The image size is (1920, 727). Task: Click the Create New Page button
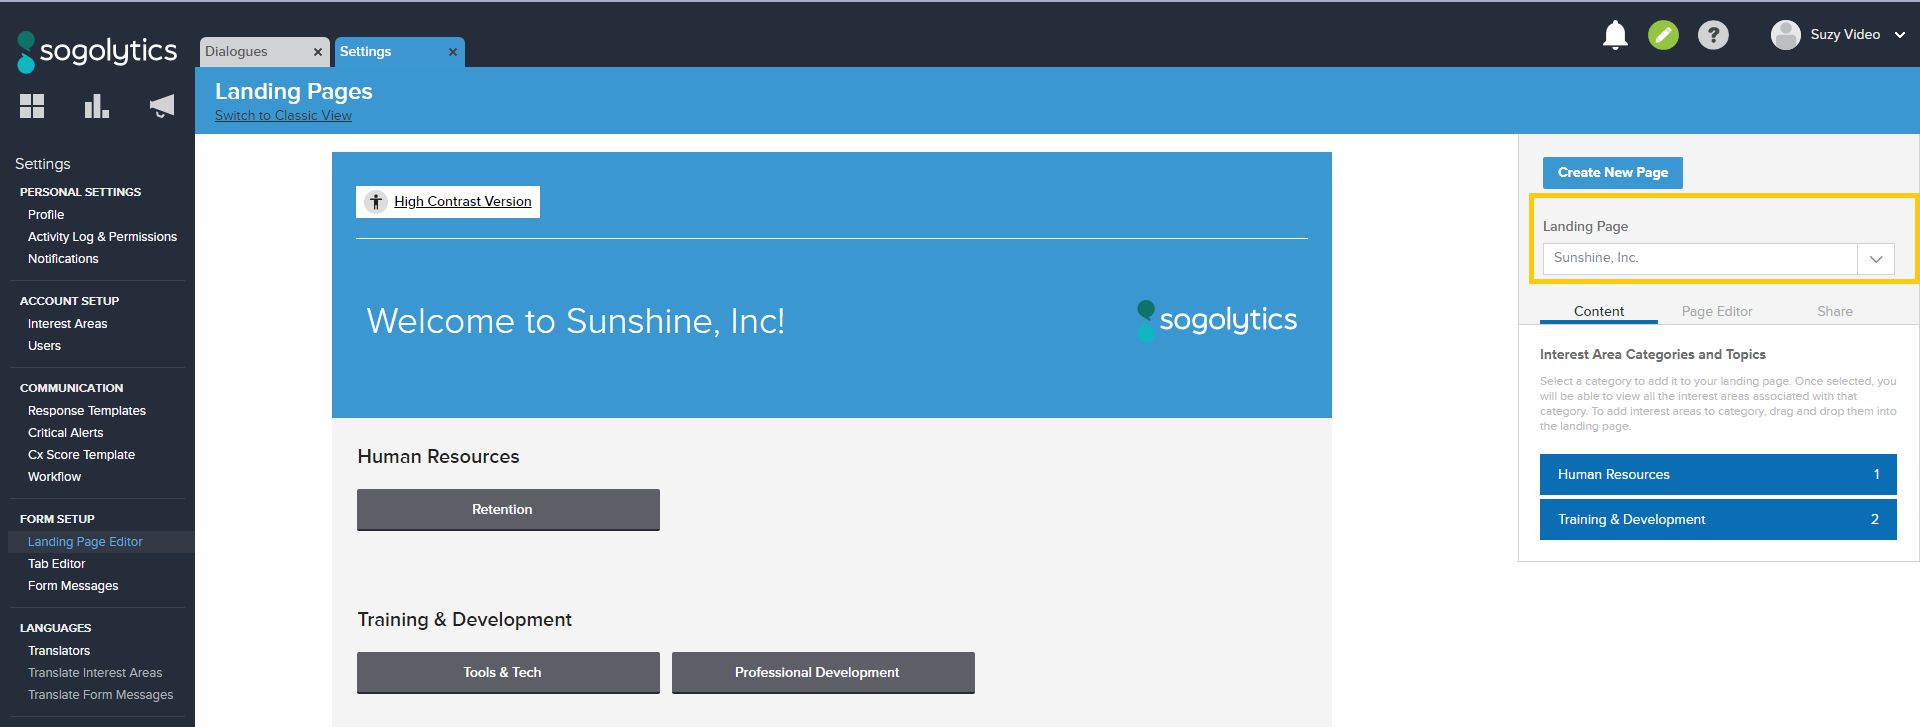(x=1612, y=173)
